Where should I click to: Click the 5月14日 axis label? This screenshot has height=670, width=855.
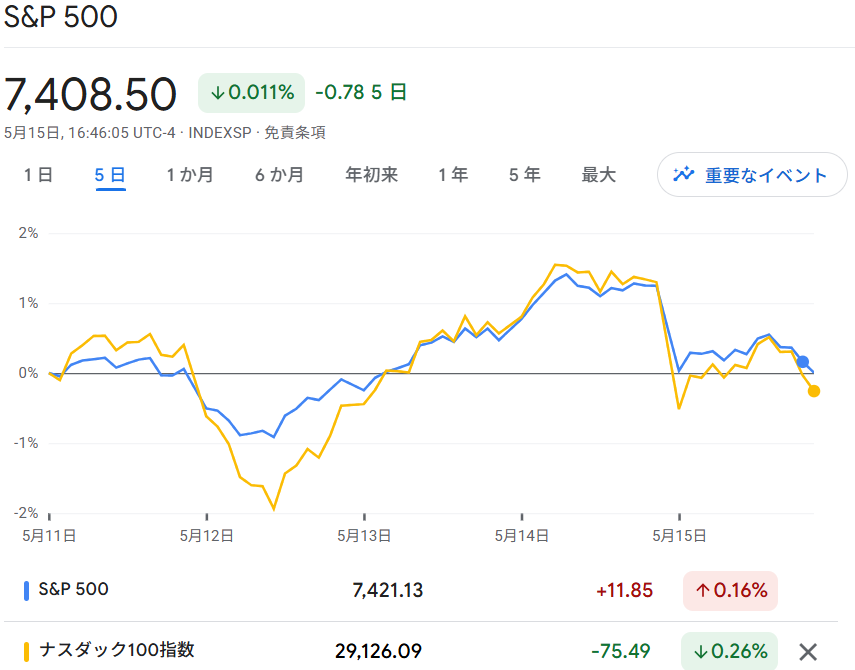[522, 536]
